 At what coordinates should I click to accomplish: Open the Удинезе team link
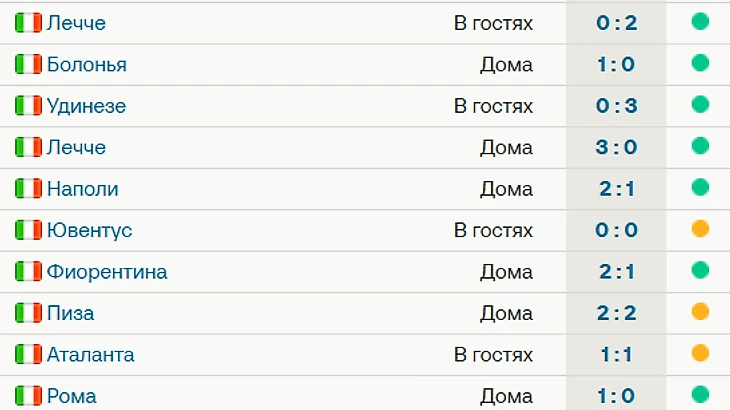pyautogui.click(x=86, y=106)
